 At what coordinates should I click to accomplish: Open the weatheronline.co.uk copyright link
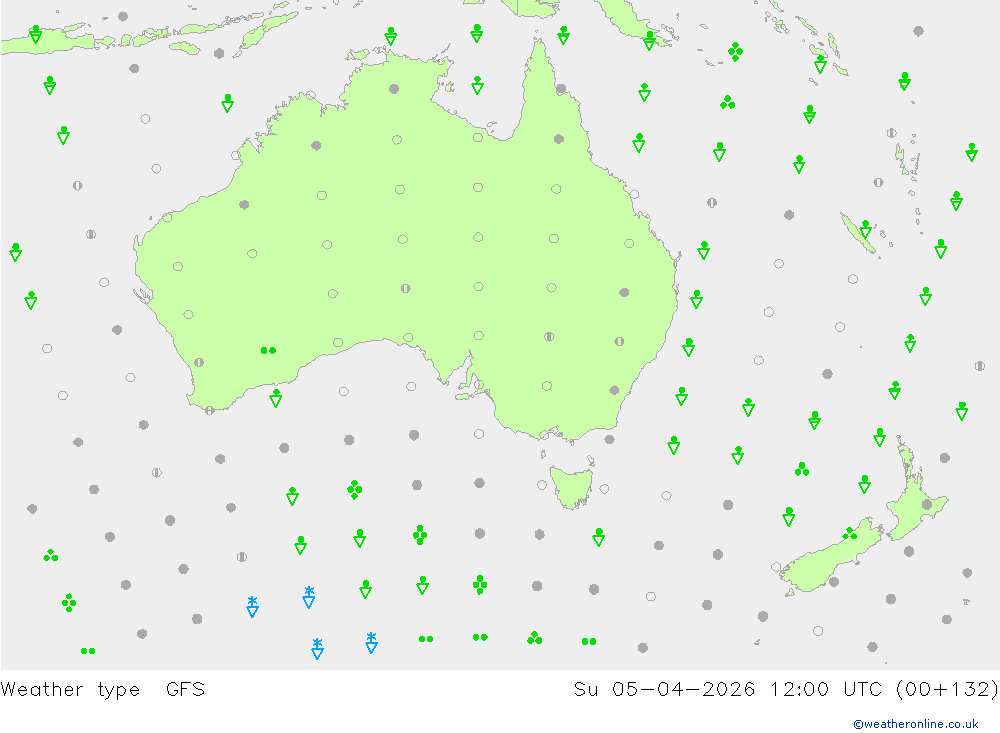point(915,724)
